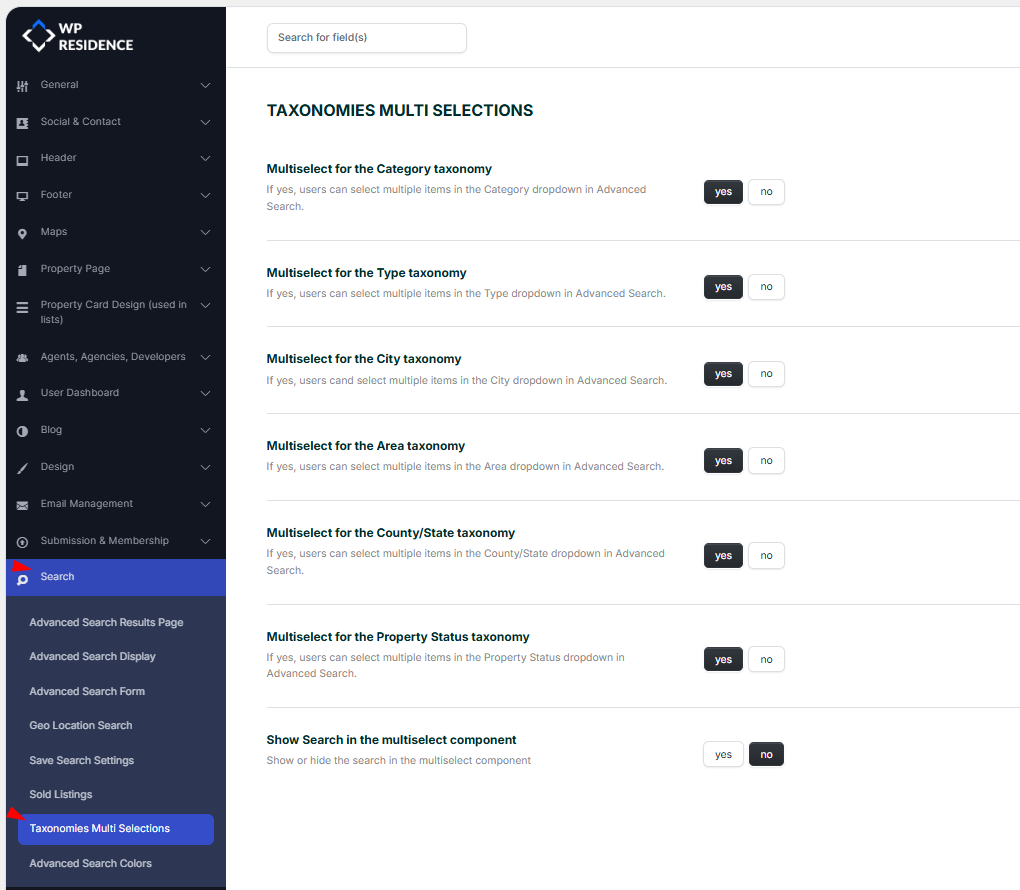The width and height of the screenshot is (1020, 890).
Task: Set Category taxonomy multiselect to no
Action: click(766, 192)
